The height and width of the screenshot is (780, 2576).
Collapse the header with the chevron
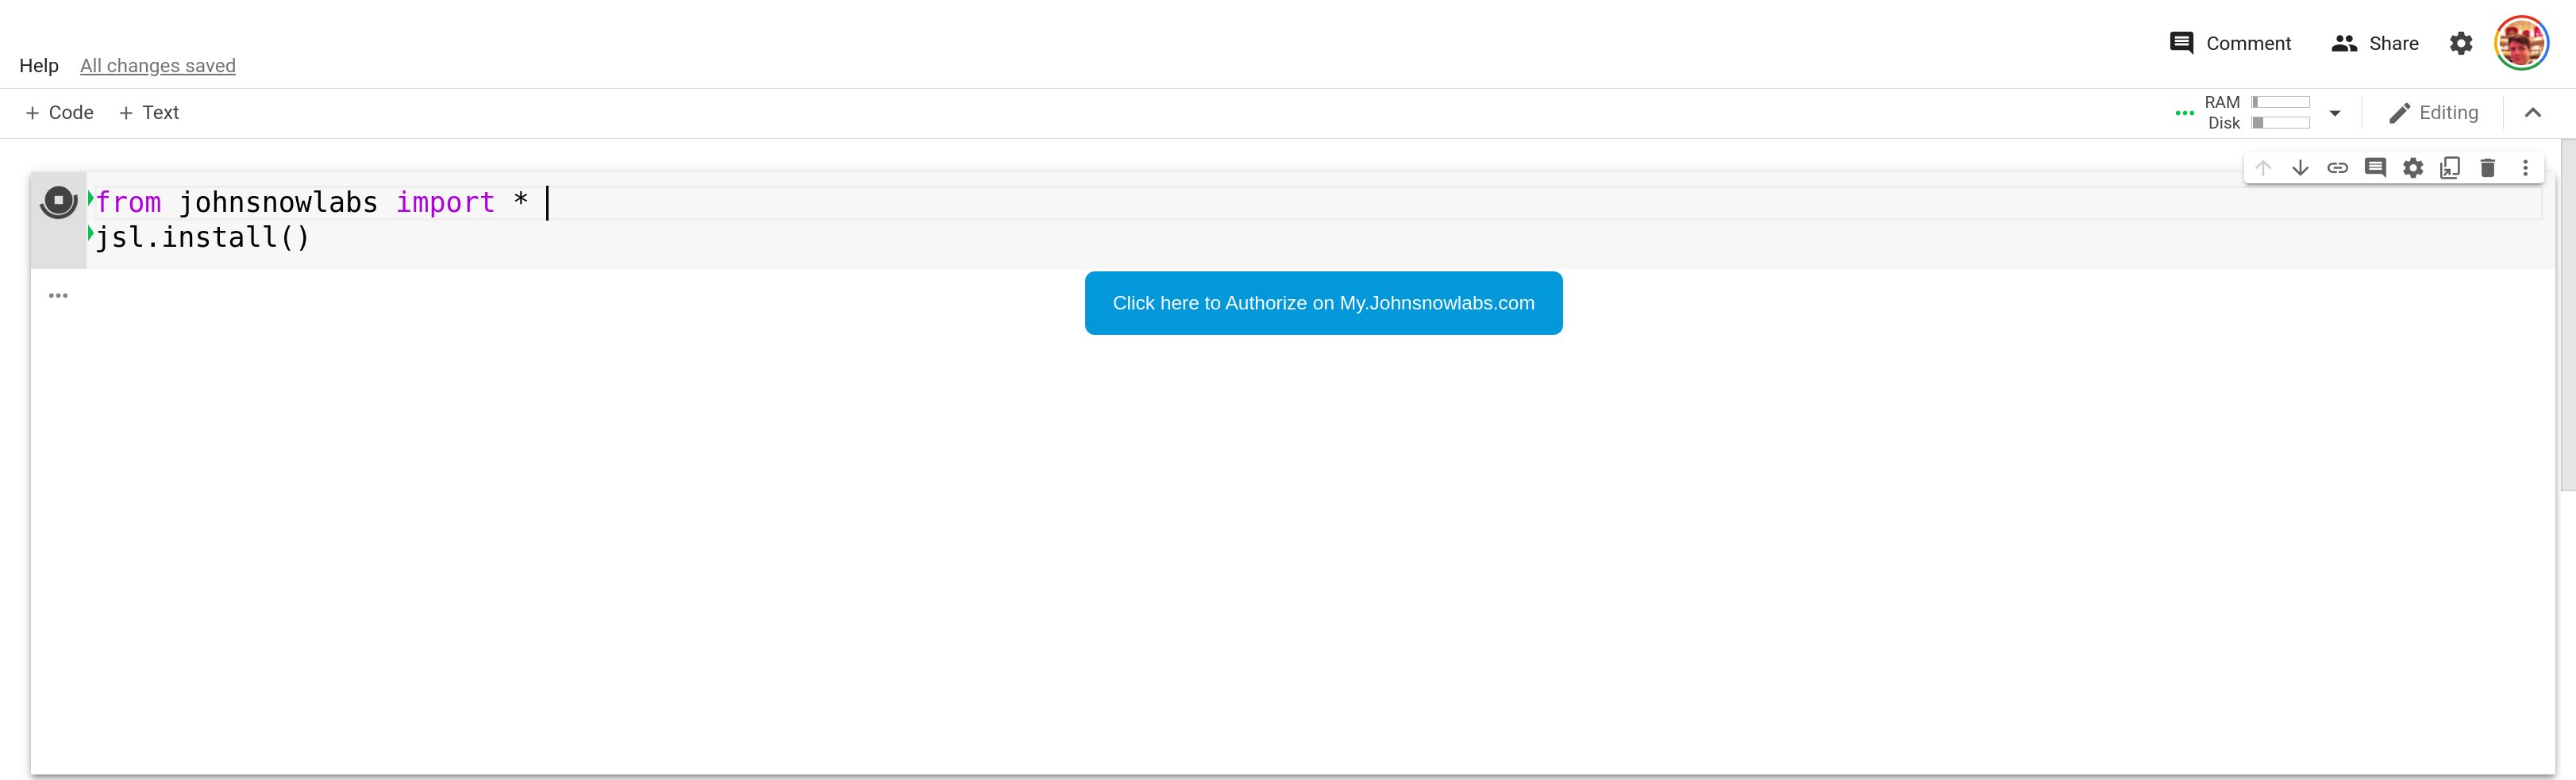(2533, 113)
